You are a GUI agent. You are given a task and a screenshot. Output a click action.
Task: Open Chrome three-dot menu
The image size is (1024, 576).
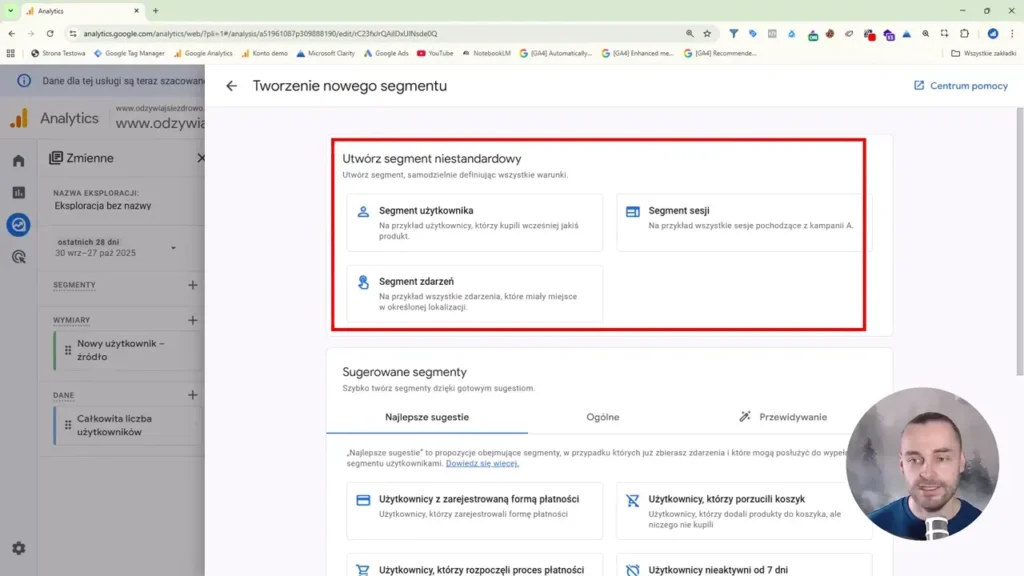[1012, 33]
